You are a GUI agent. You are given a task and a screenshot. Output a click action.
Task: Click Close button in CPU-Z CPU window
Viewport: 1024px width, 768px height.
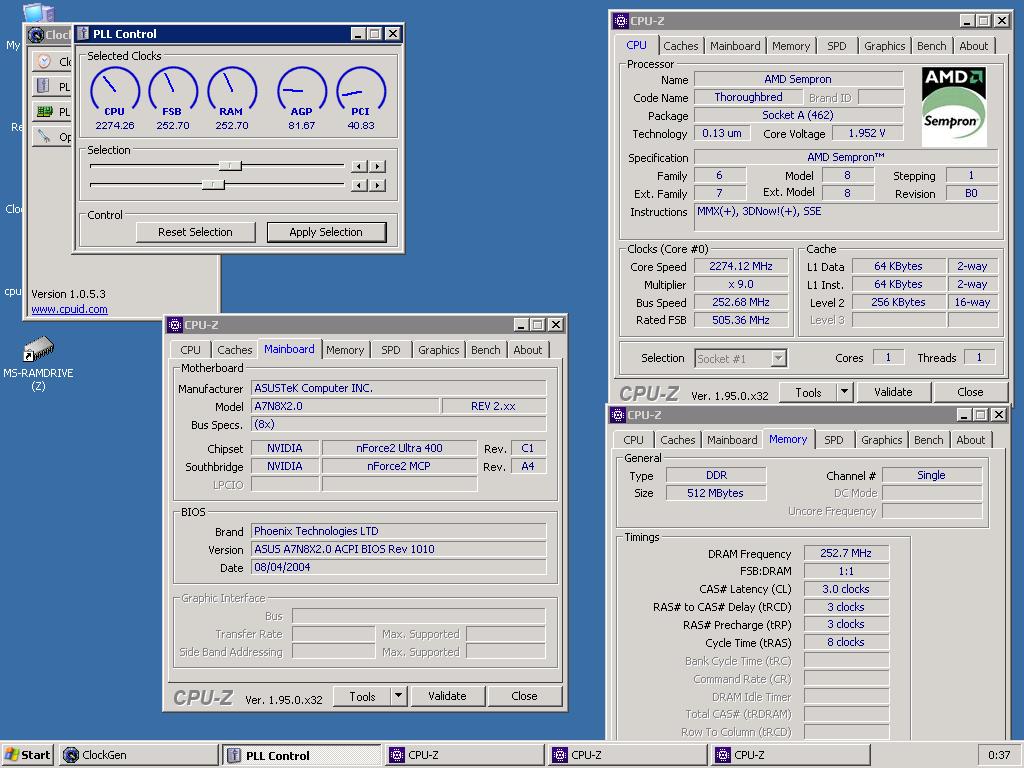pos(970,392)
